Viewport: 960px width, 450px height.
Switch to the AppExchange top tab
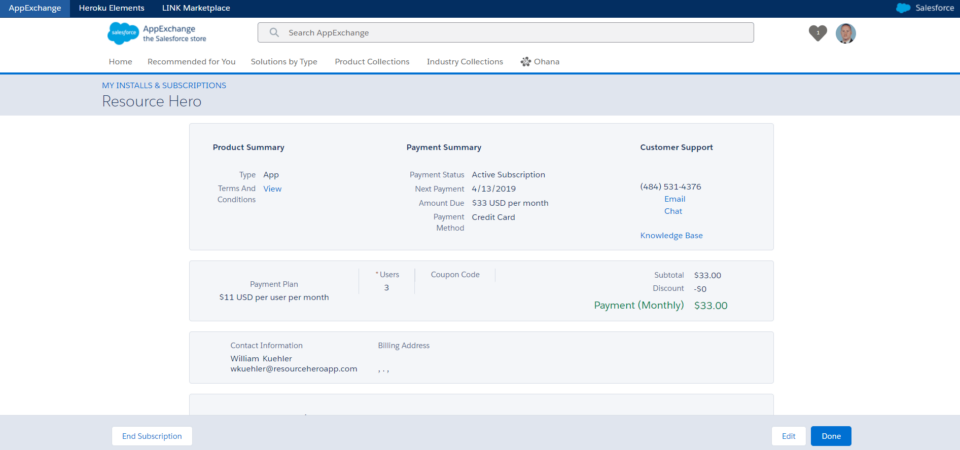[x=35, y=8]
